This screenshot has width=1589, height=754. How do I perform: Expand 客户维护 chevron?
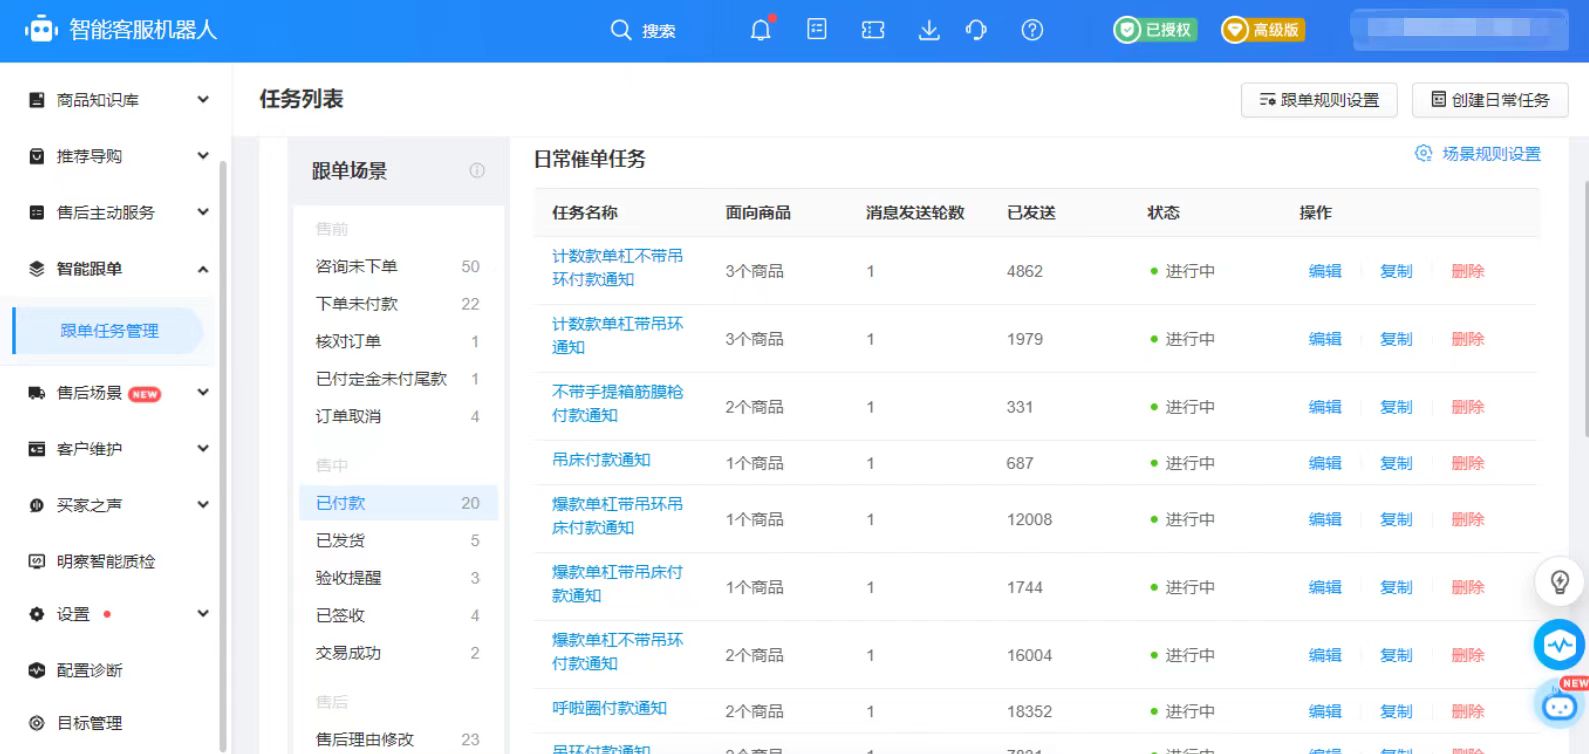203,449
